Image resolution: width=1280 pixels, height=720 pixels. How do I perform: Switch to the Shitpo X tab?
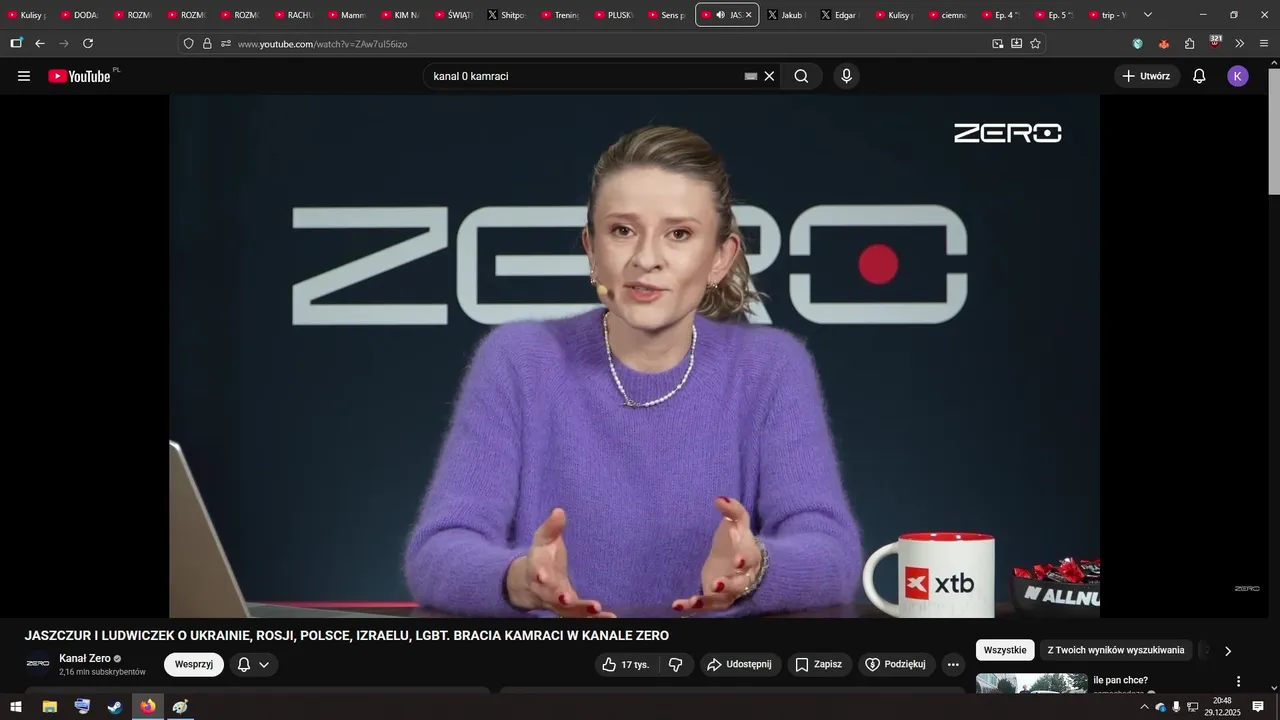(507, 15)
